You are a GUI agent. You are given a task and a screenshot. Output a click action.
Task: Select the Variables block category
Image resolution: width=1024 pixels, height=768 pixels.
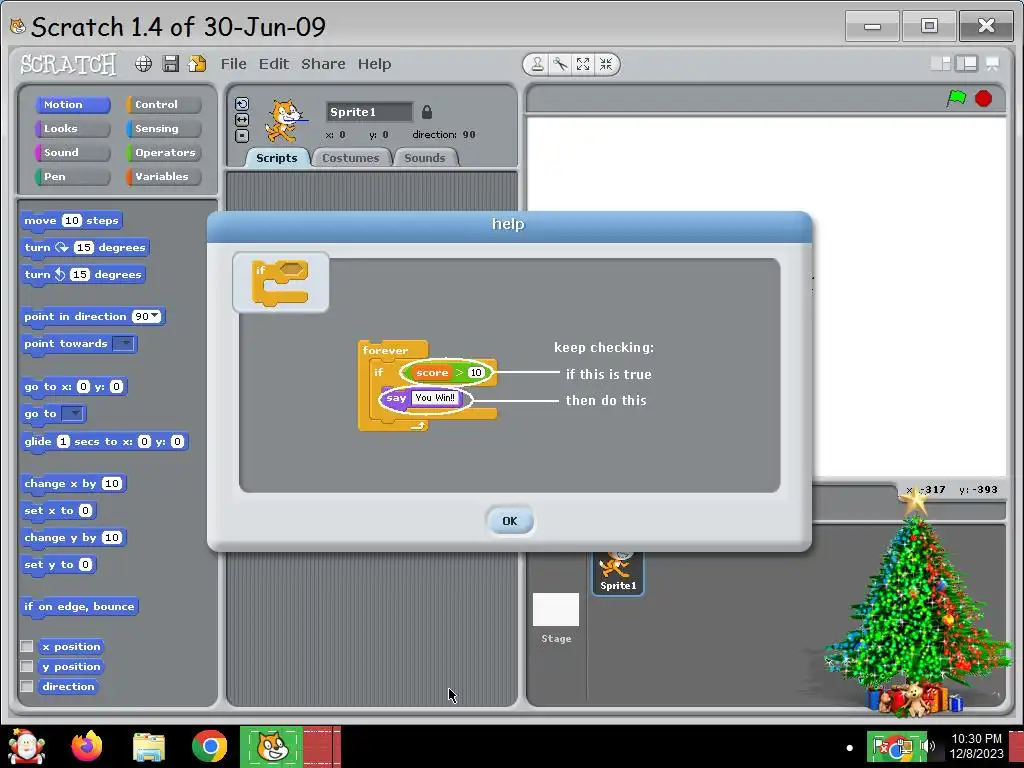[x=164, y=176]
